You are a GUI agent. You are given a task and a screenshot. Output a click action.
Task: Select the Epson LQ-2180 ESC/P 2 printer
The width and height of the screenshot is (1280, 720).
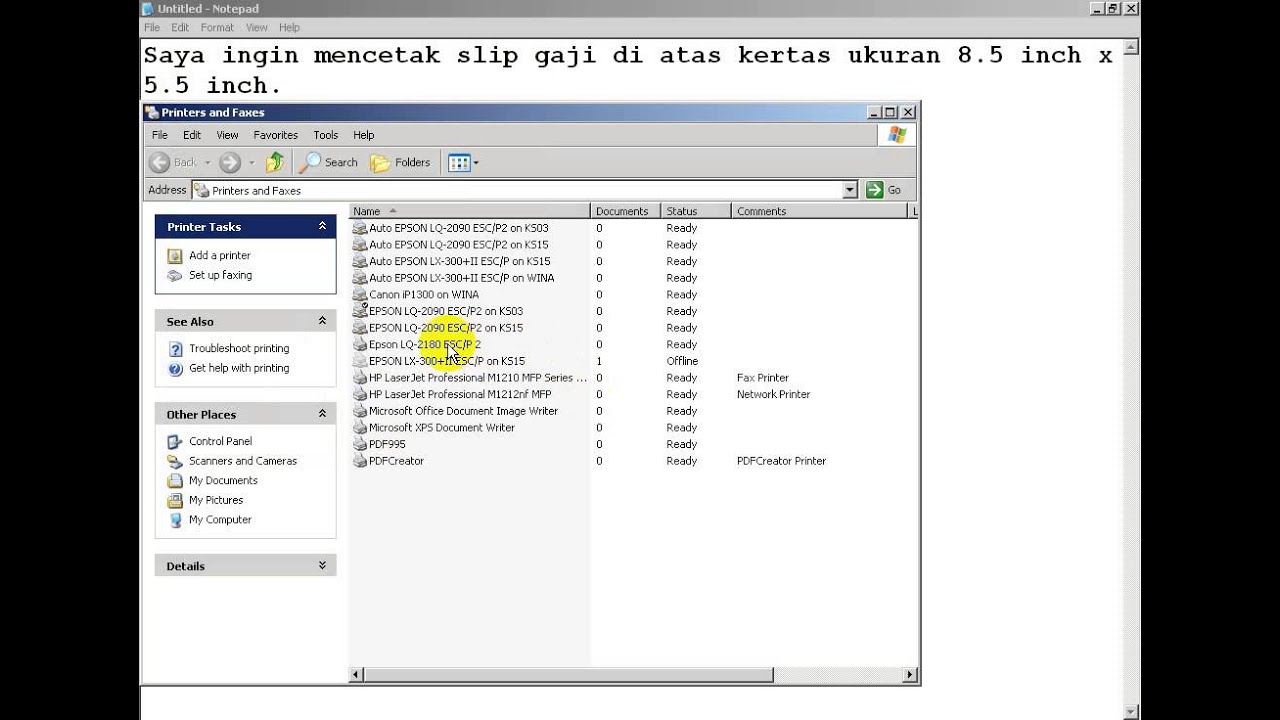[424, 345]
